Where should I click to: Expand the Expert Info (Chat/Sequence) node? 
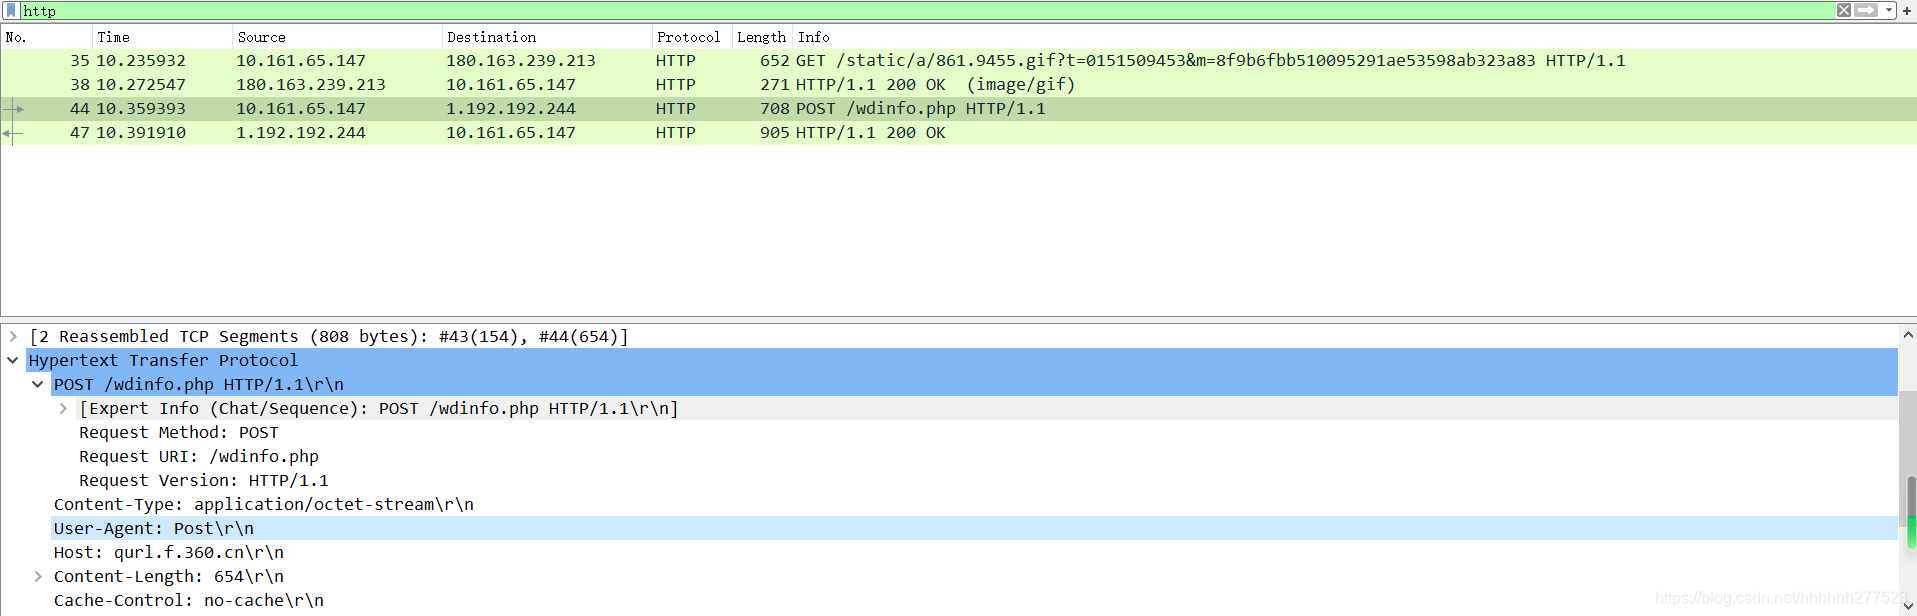pyautogui.click(x=63, y=409)
